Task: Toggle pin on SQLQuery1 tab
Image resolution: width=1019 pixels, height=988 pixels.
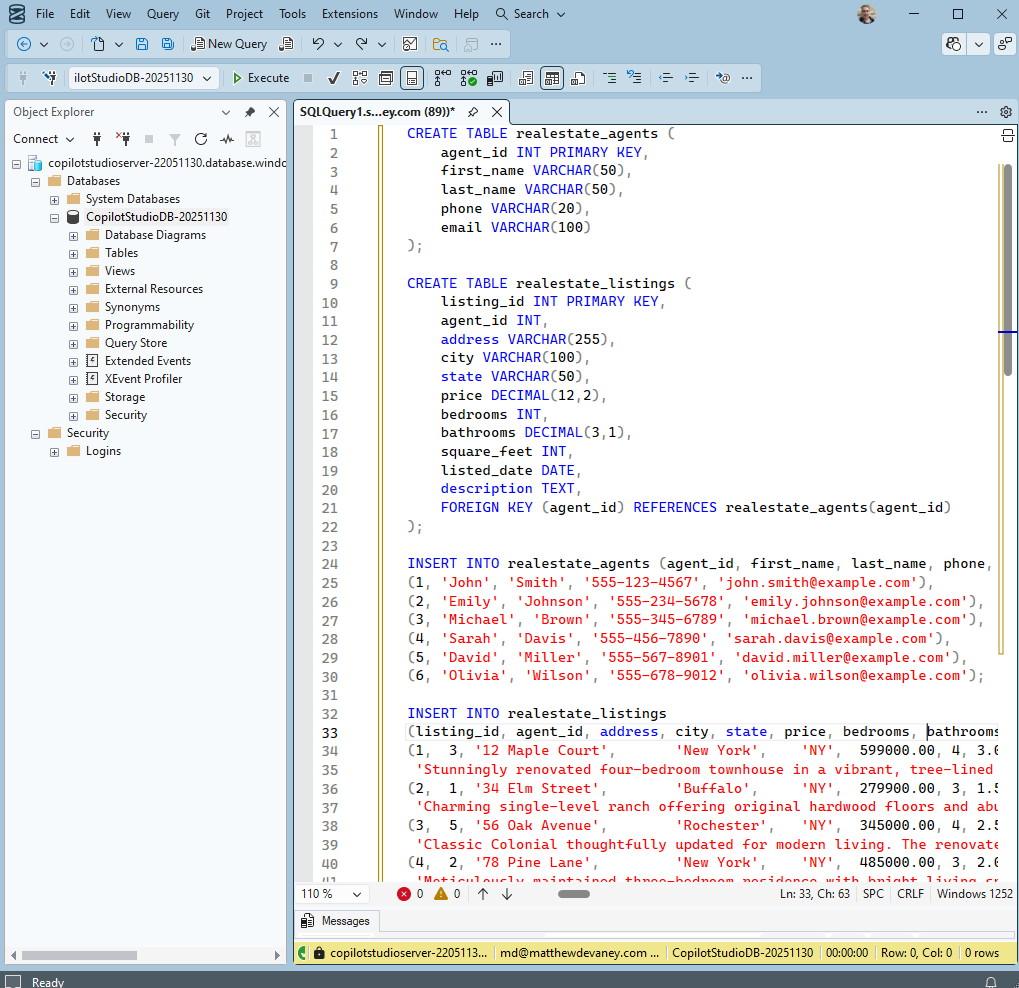Action: pos(473,112)
